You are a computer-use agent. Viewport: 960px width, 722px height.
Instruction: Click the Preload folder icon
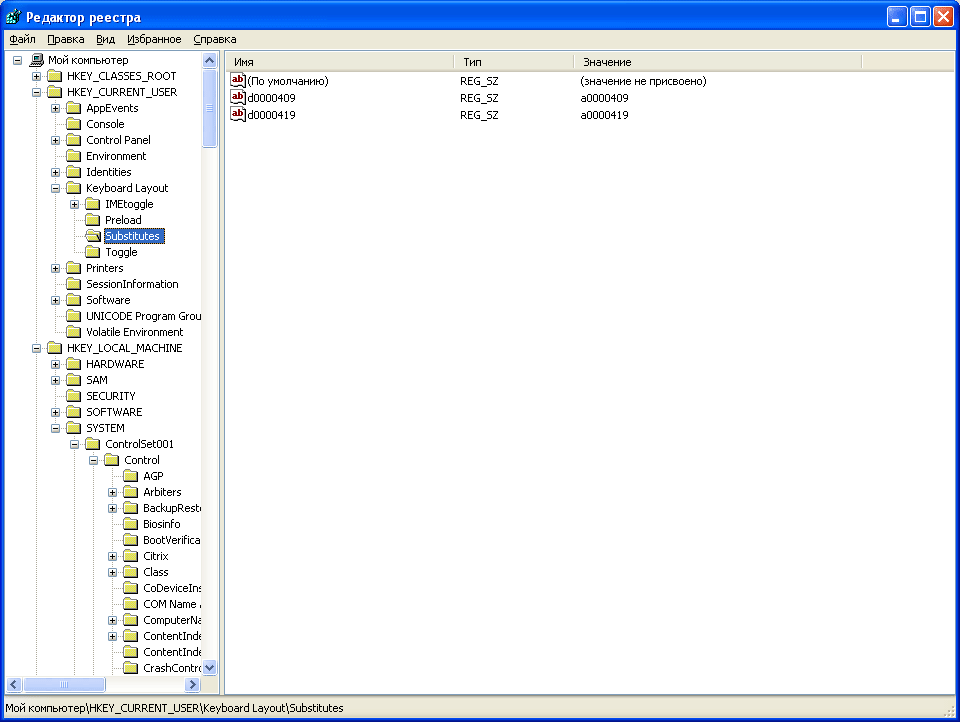pos(93,220)
